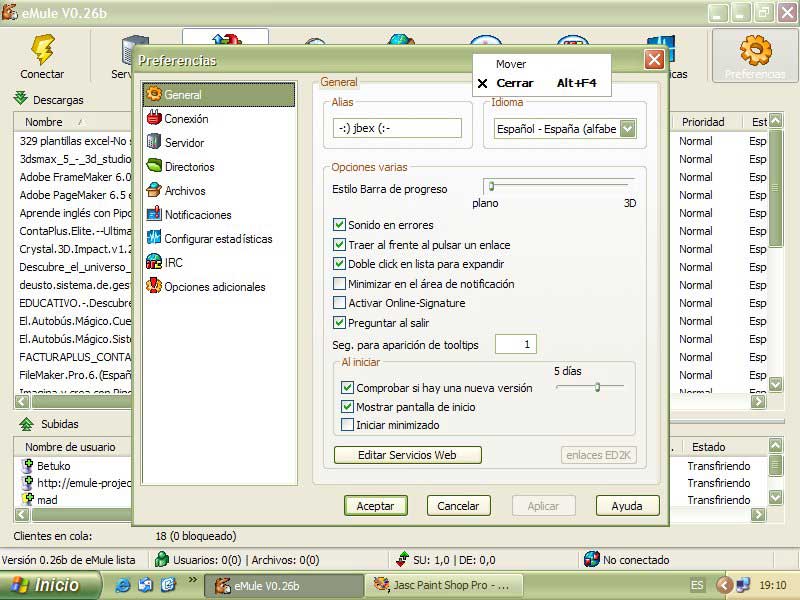Open the Directorios settings section

189,166
